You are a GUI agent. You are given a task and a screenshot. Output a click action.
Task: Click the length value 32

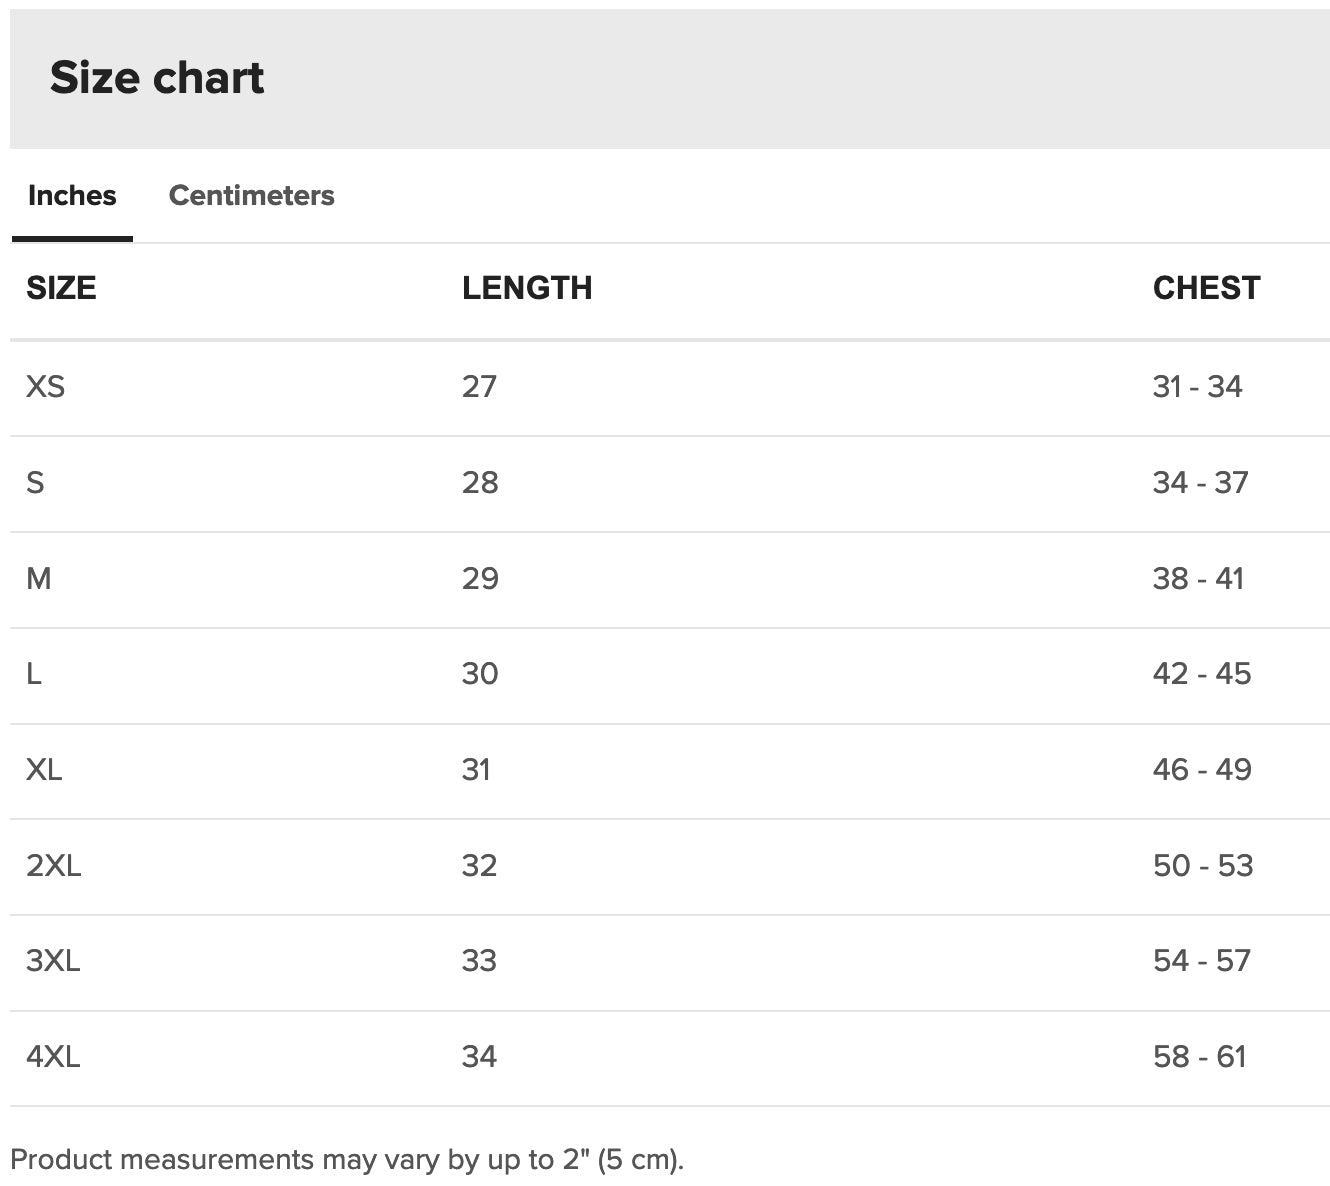(x=479, y=865)
